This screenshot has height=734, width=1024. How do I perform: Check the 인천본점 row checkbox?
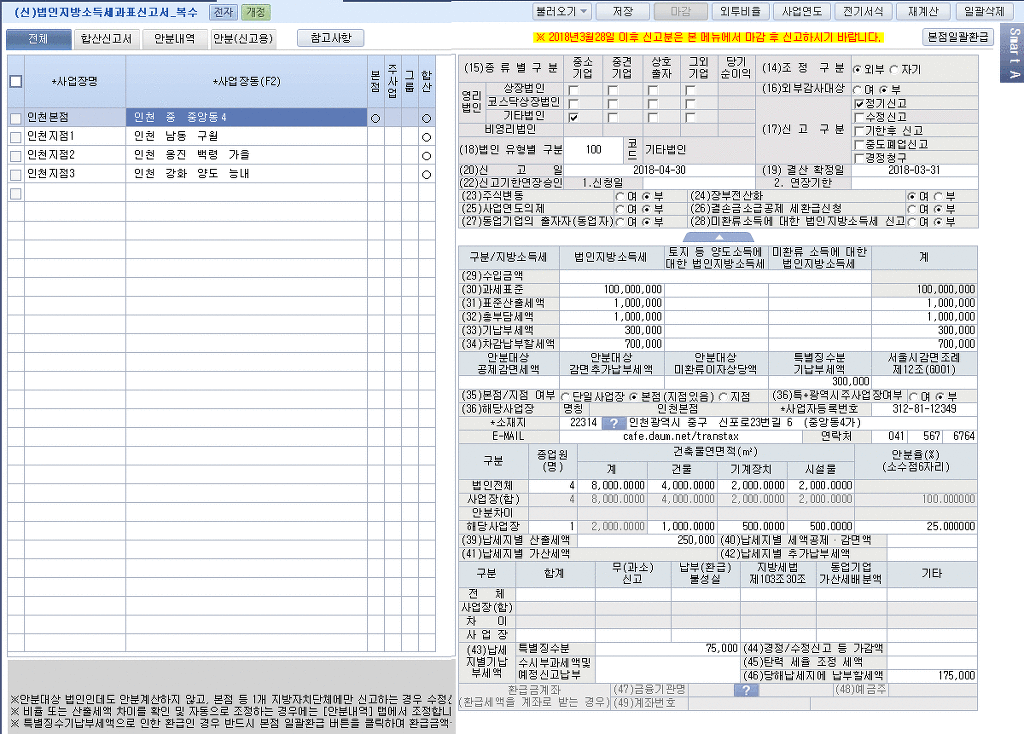[16, 118]
